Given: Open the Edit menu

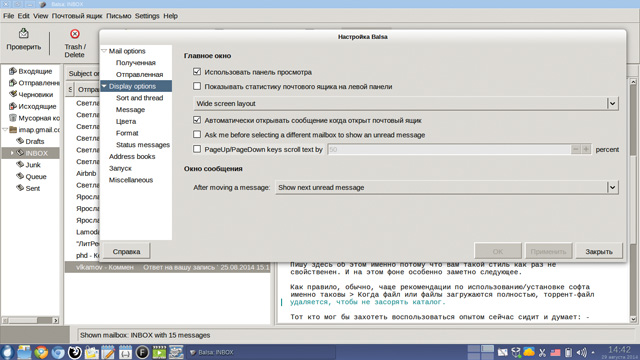Looking at the screenshot, I should pos(23,16).
